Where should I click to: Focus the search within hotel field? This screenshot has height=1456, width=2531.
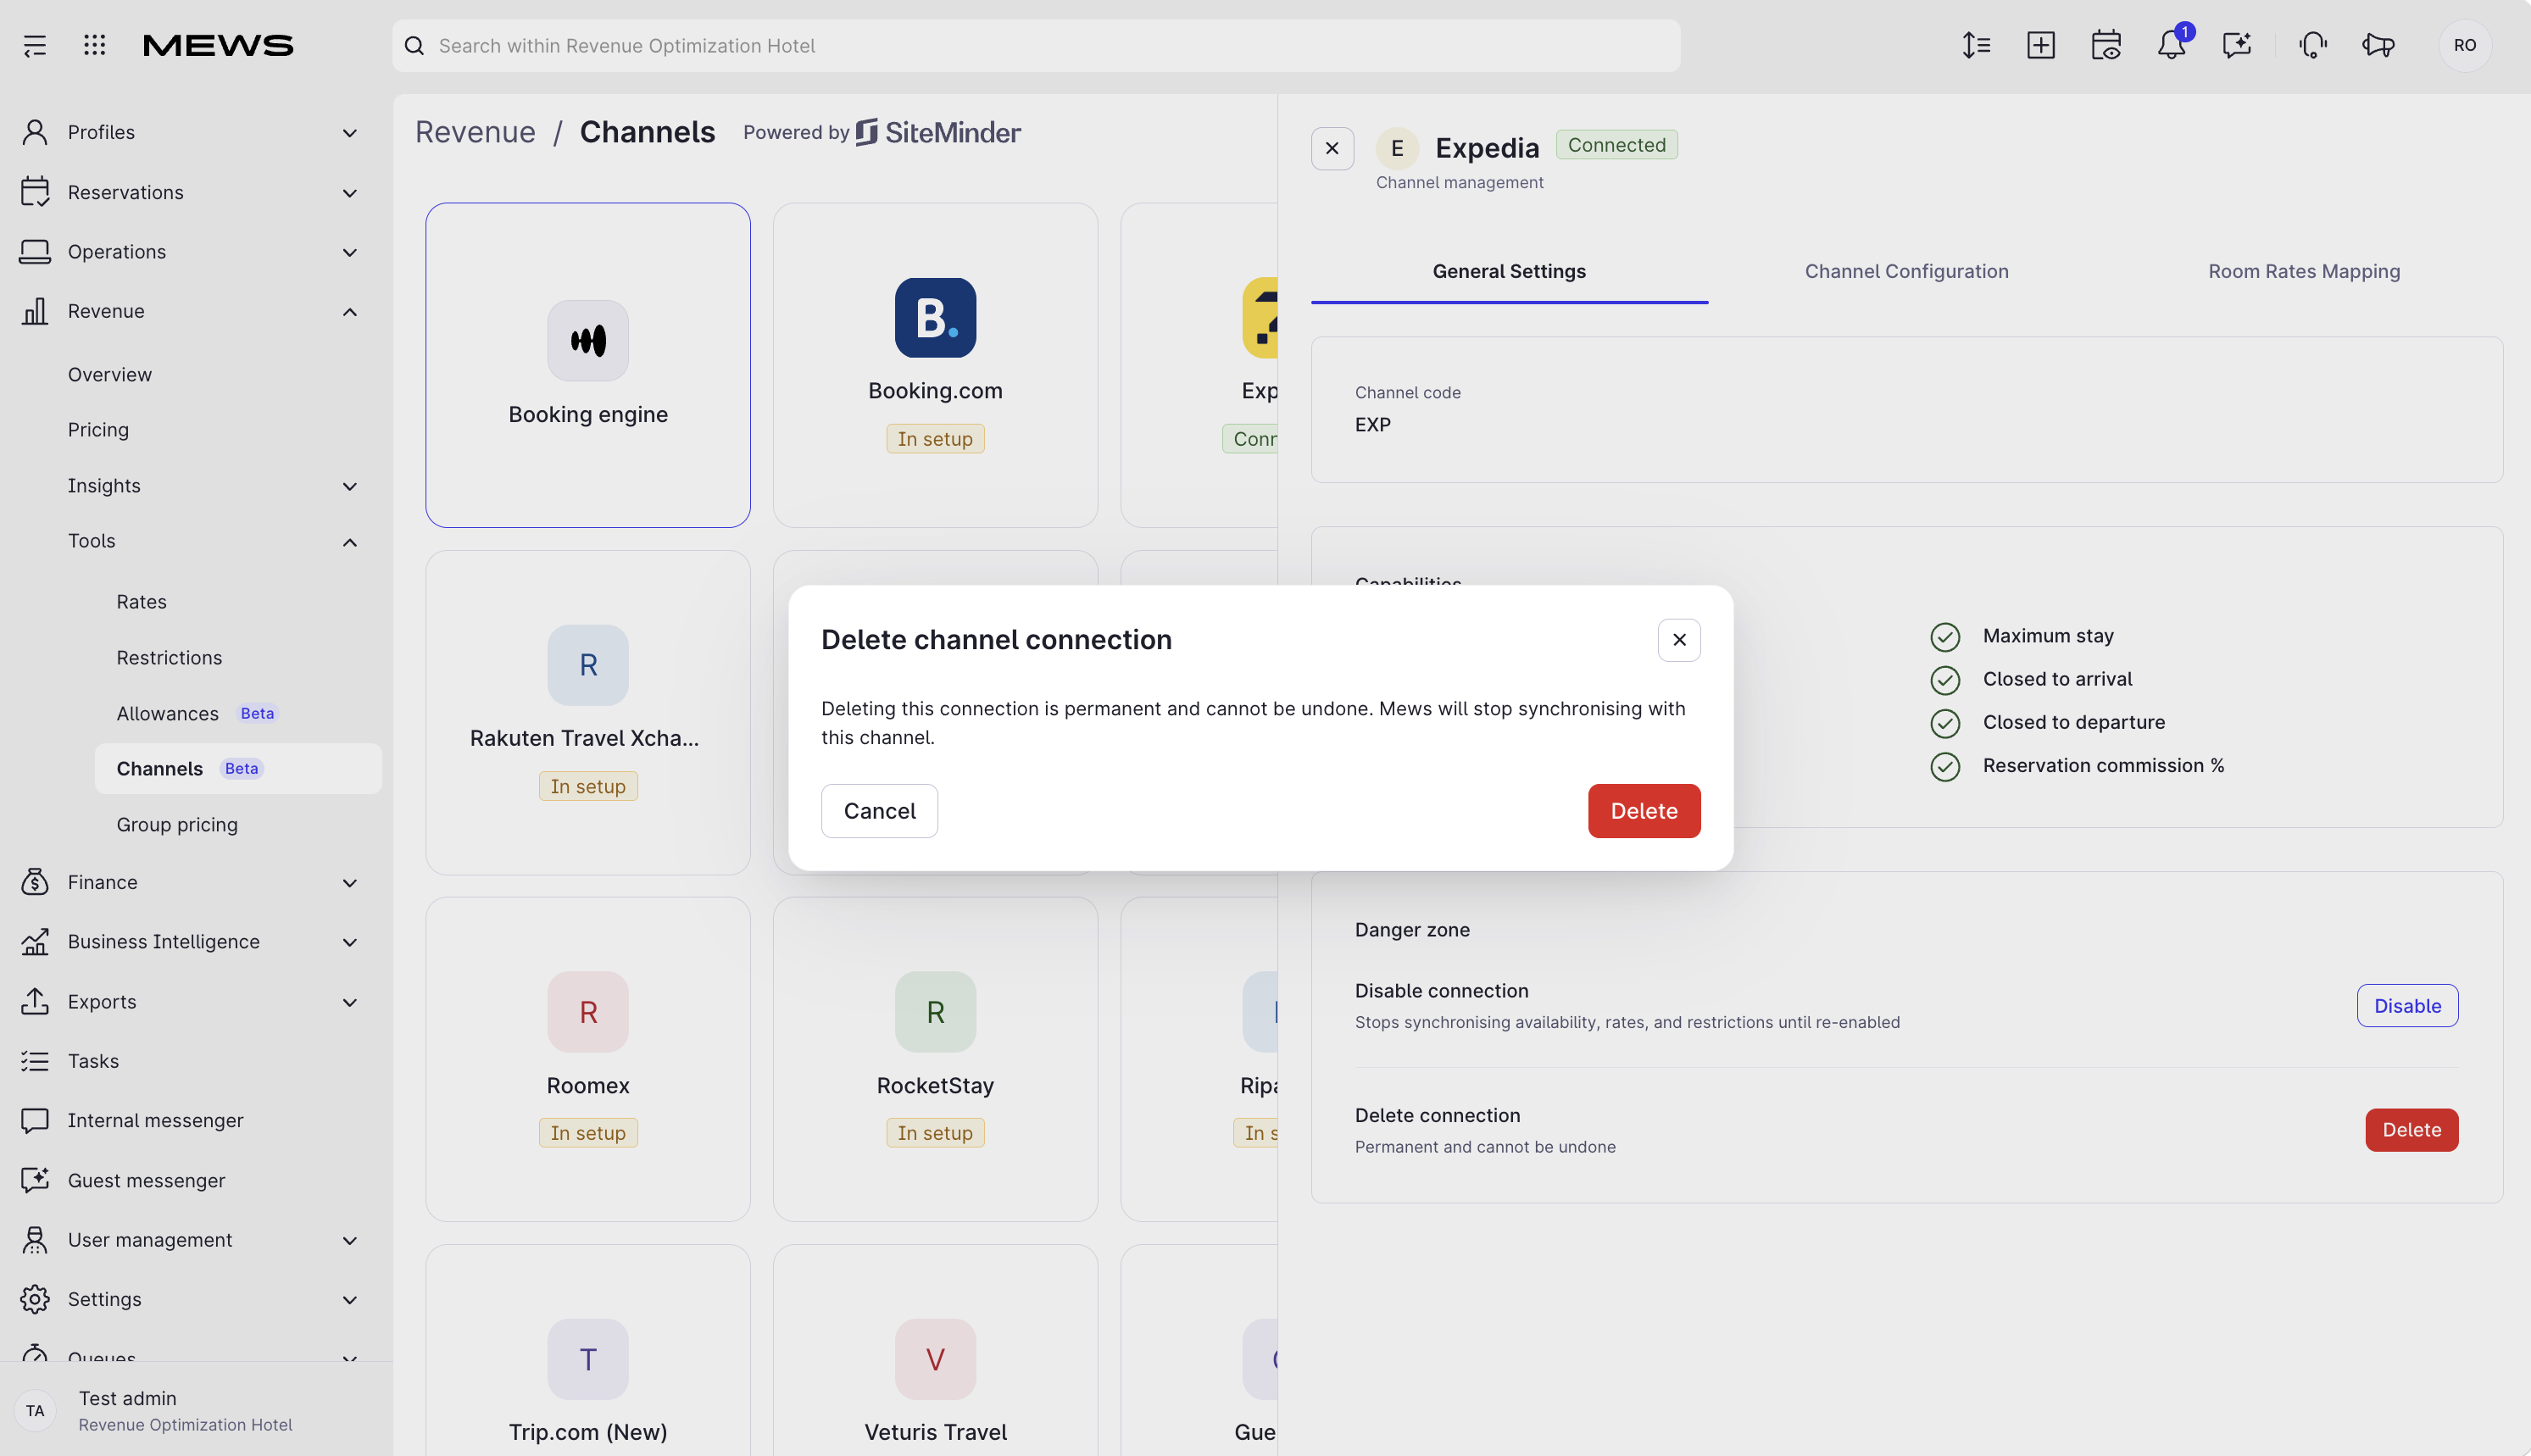click(1036, 46)
